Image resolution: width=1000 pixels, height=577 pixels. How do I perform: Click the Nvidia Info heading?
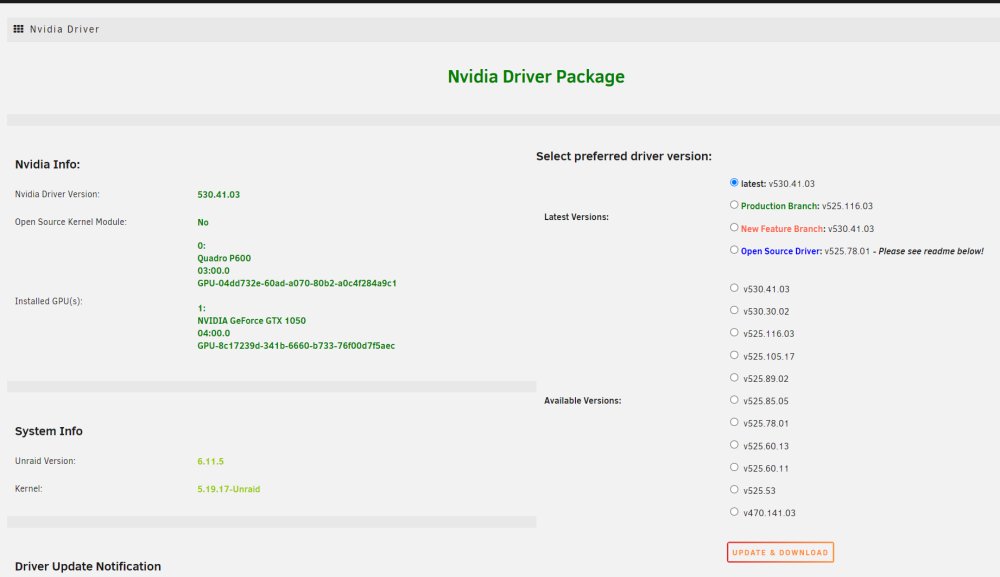(47, 164)
